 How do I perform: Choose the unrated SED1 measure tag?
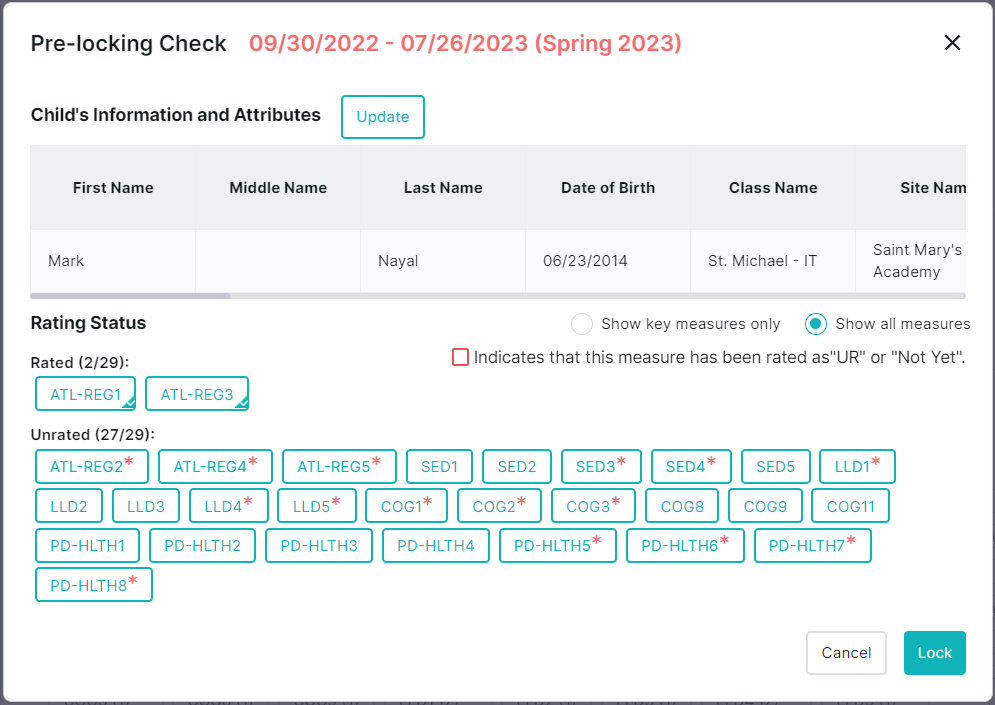click(439, 467)
